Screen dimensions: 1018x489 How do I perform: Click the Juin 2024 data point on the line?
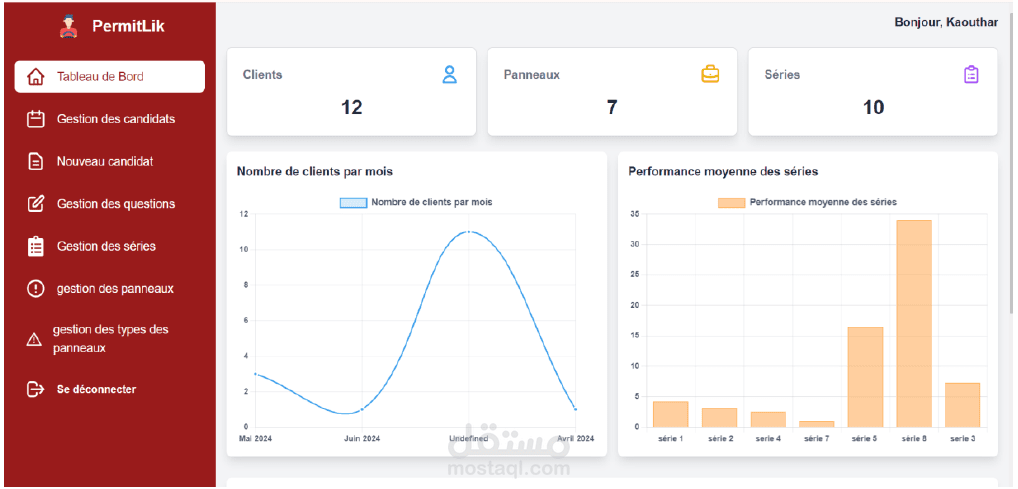coord(362,409)
